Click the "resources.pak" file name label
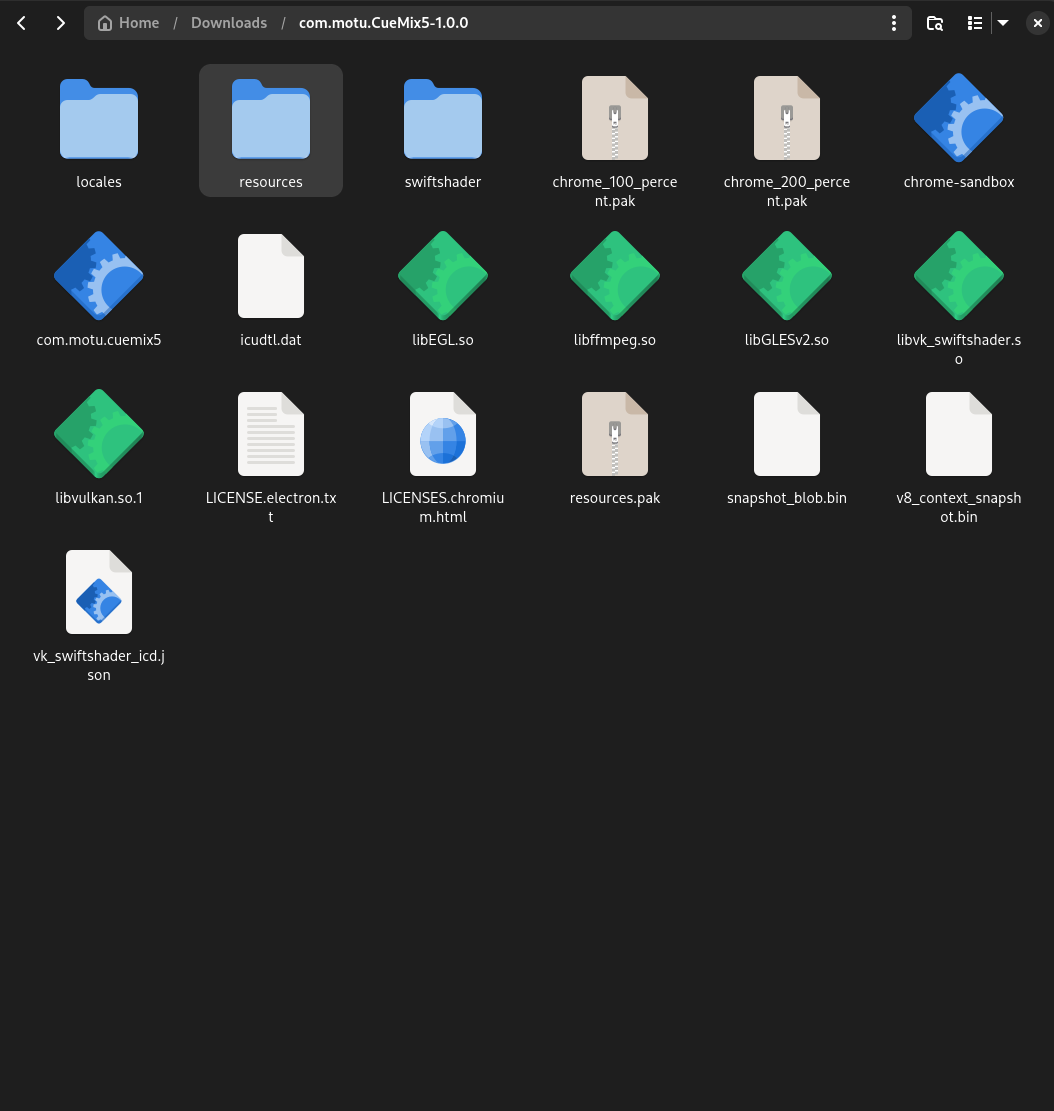The width and height of the screenshot is (1054, 1111). [x=615, y=498]
